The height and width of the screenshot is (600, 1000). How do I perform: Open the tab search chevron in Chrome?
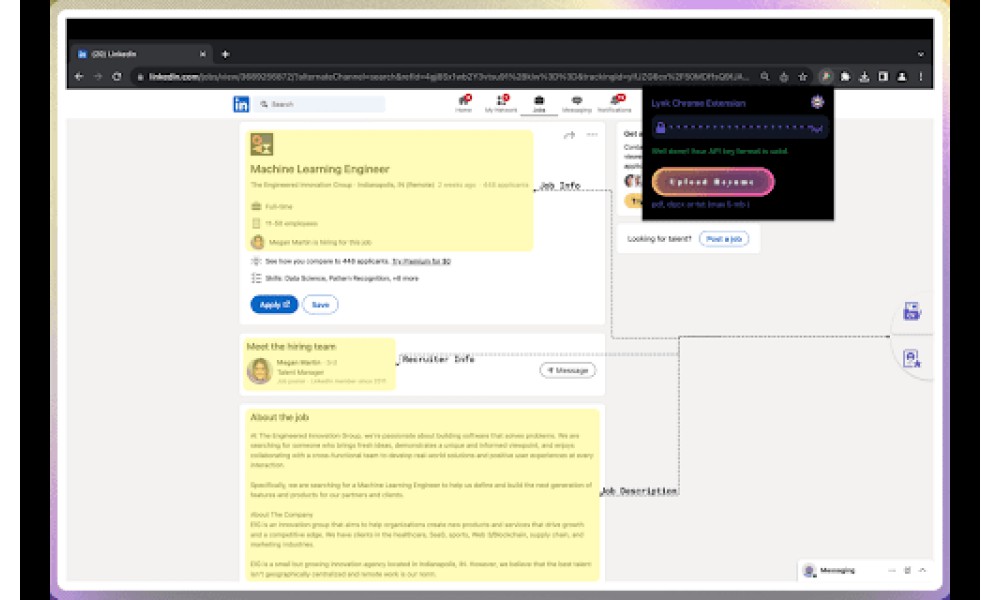(920, 54)
